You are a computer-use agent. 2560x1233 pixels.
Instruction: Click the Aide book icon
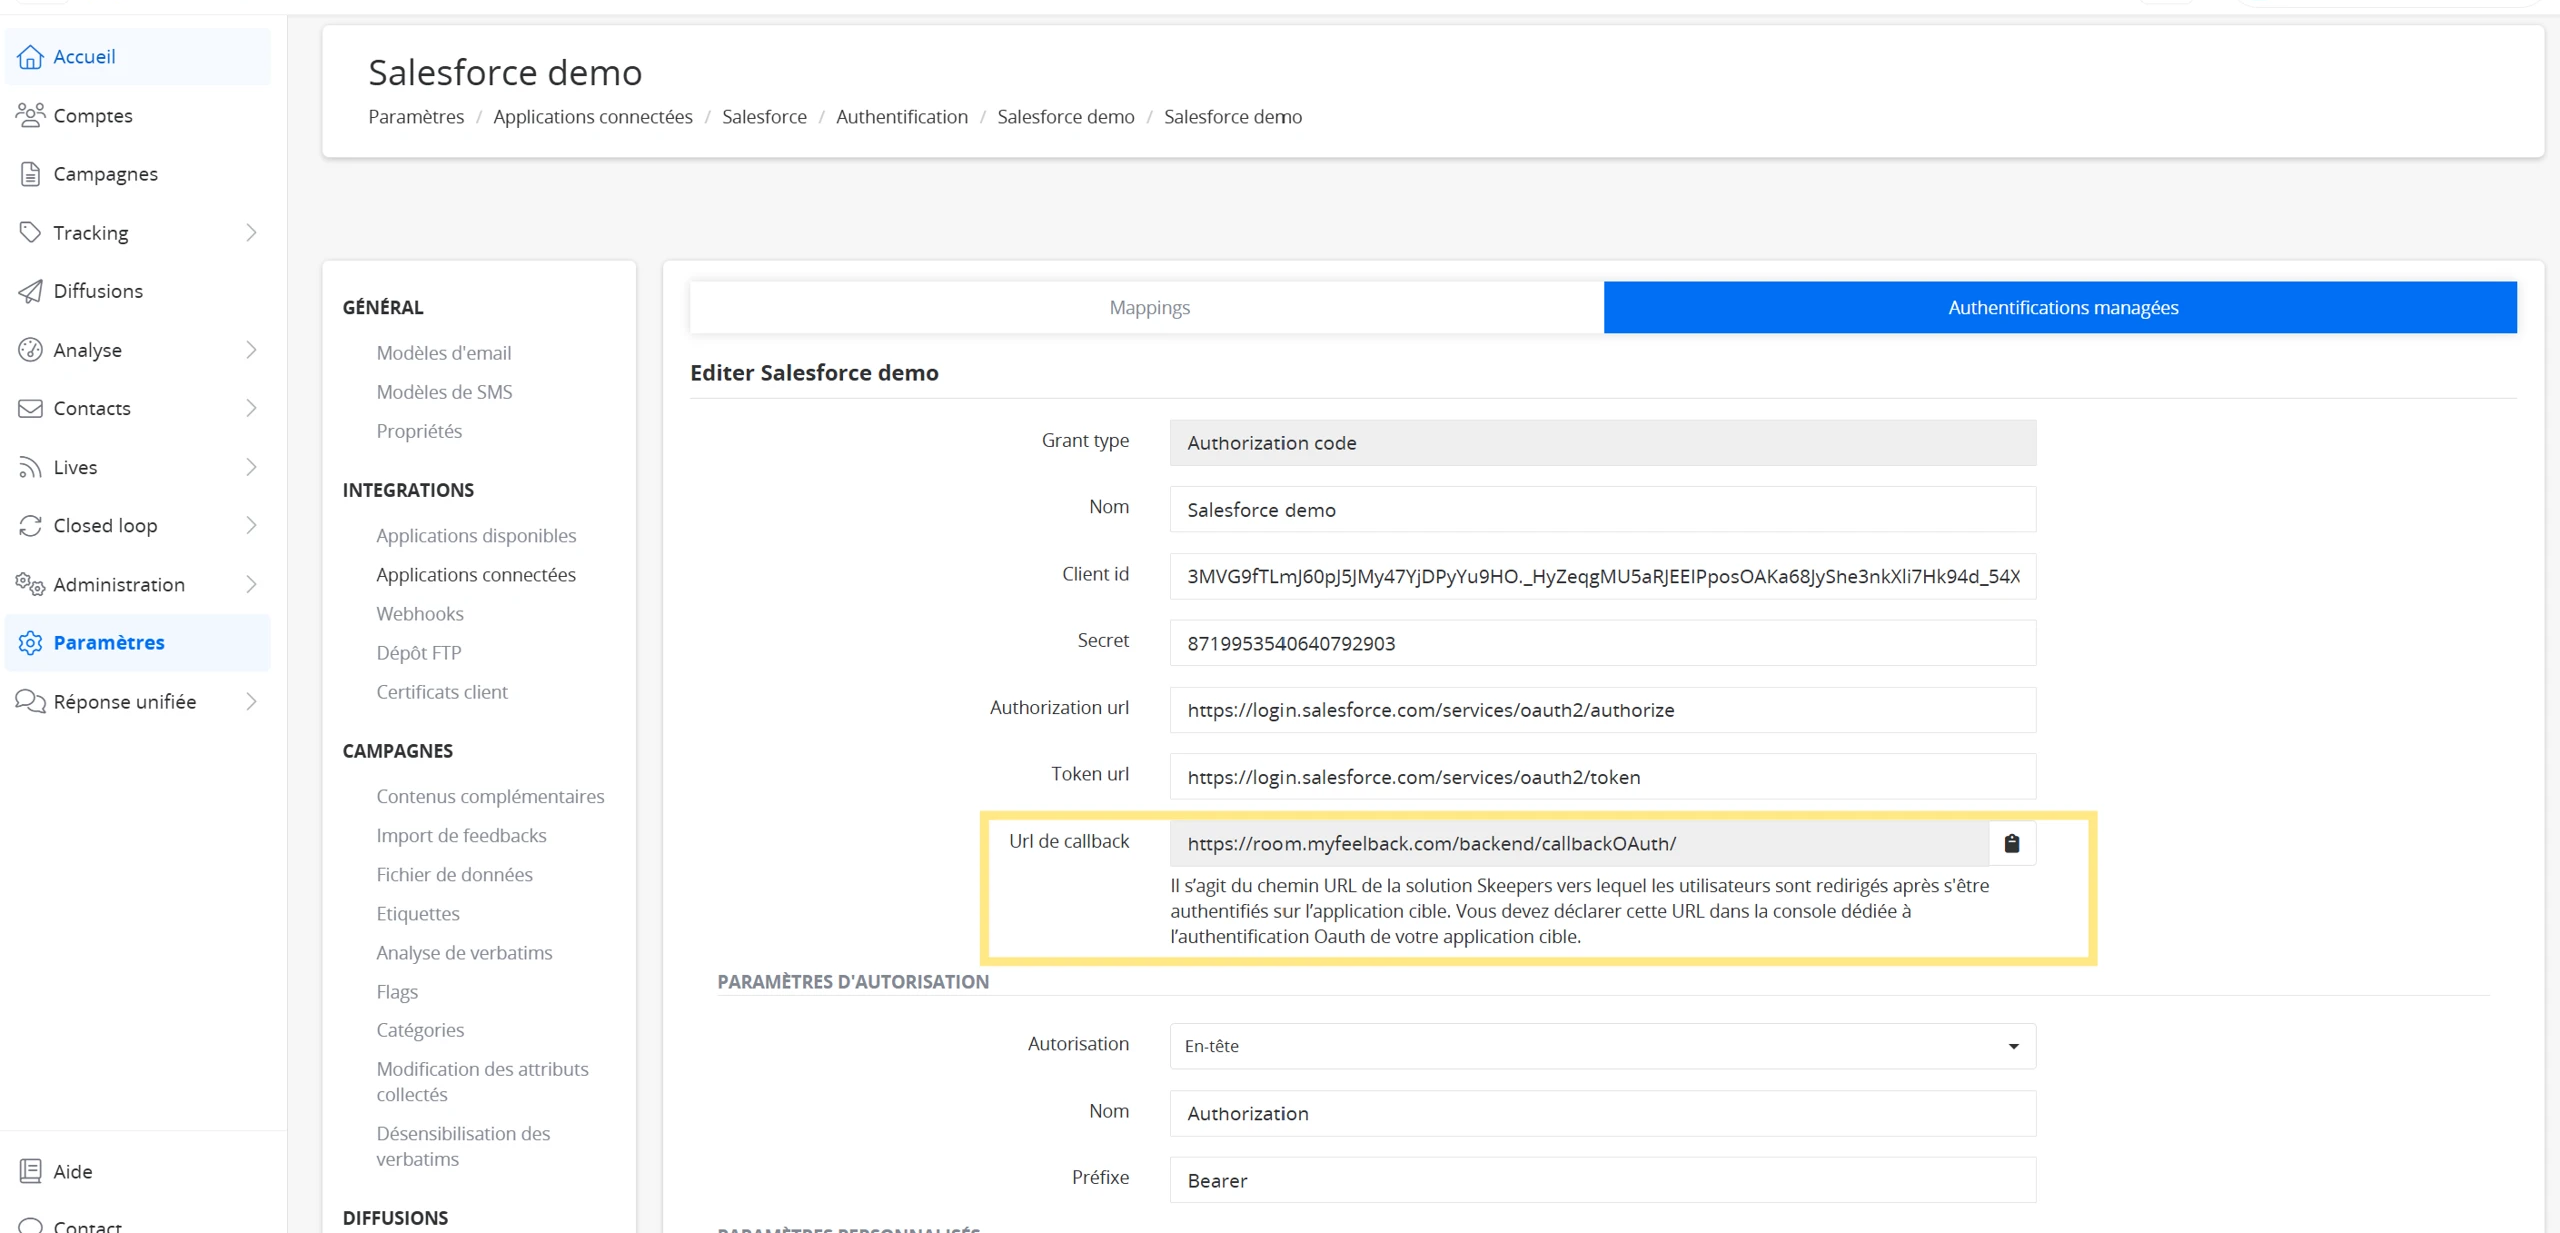tap(30, 1171)
